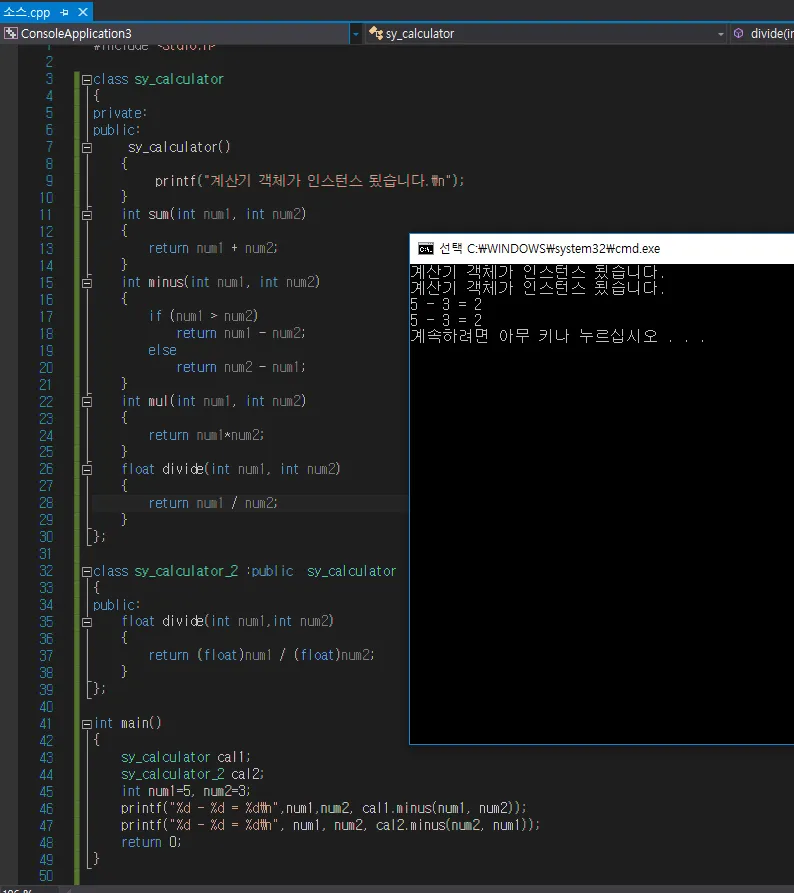The image size is (794, 893).
Task: Click 'int num1=5, num2=3;' line
Action: click(x=186, y=791)
